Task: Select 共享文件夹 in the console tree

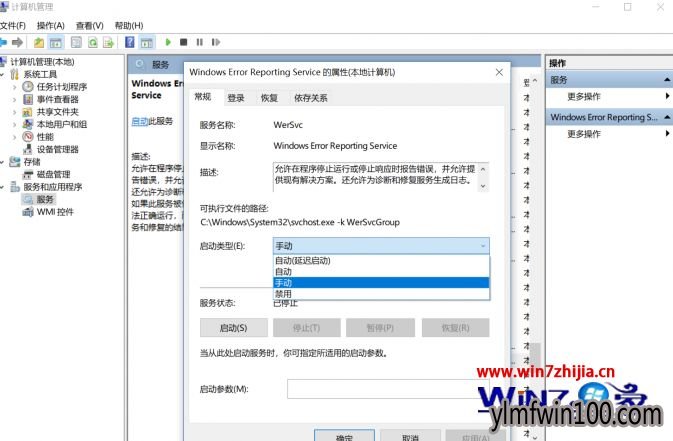Action: click(58, 112)
